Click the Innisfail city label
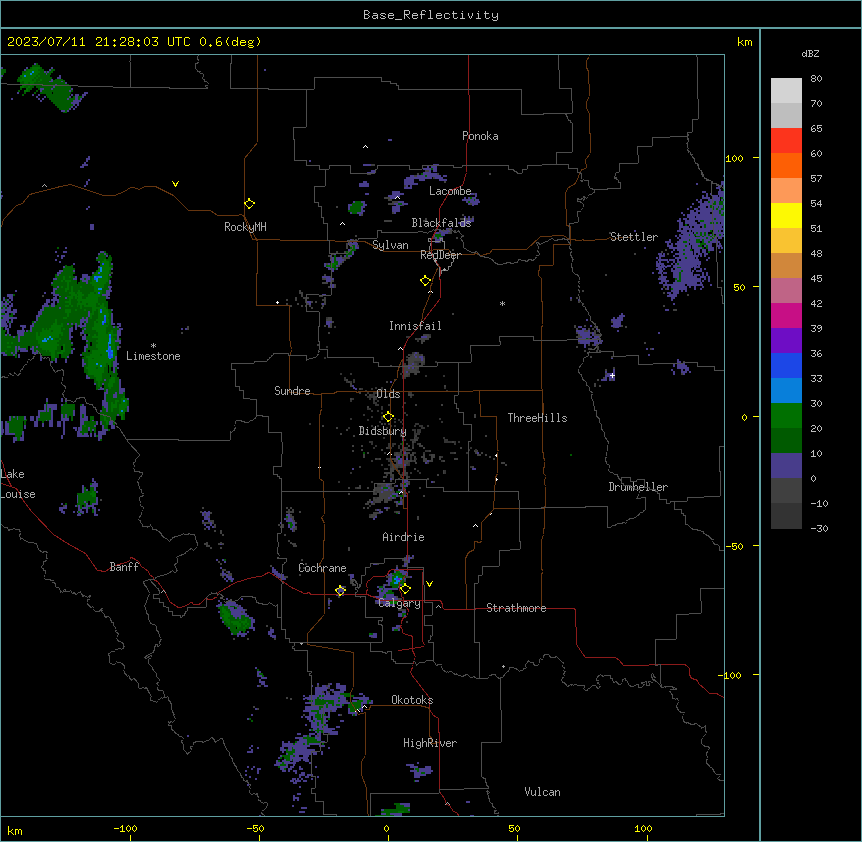The image size is (862, 842). [x=415, y=326]
